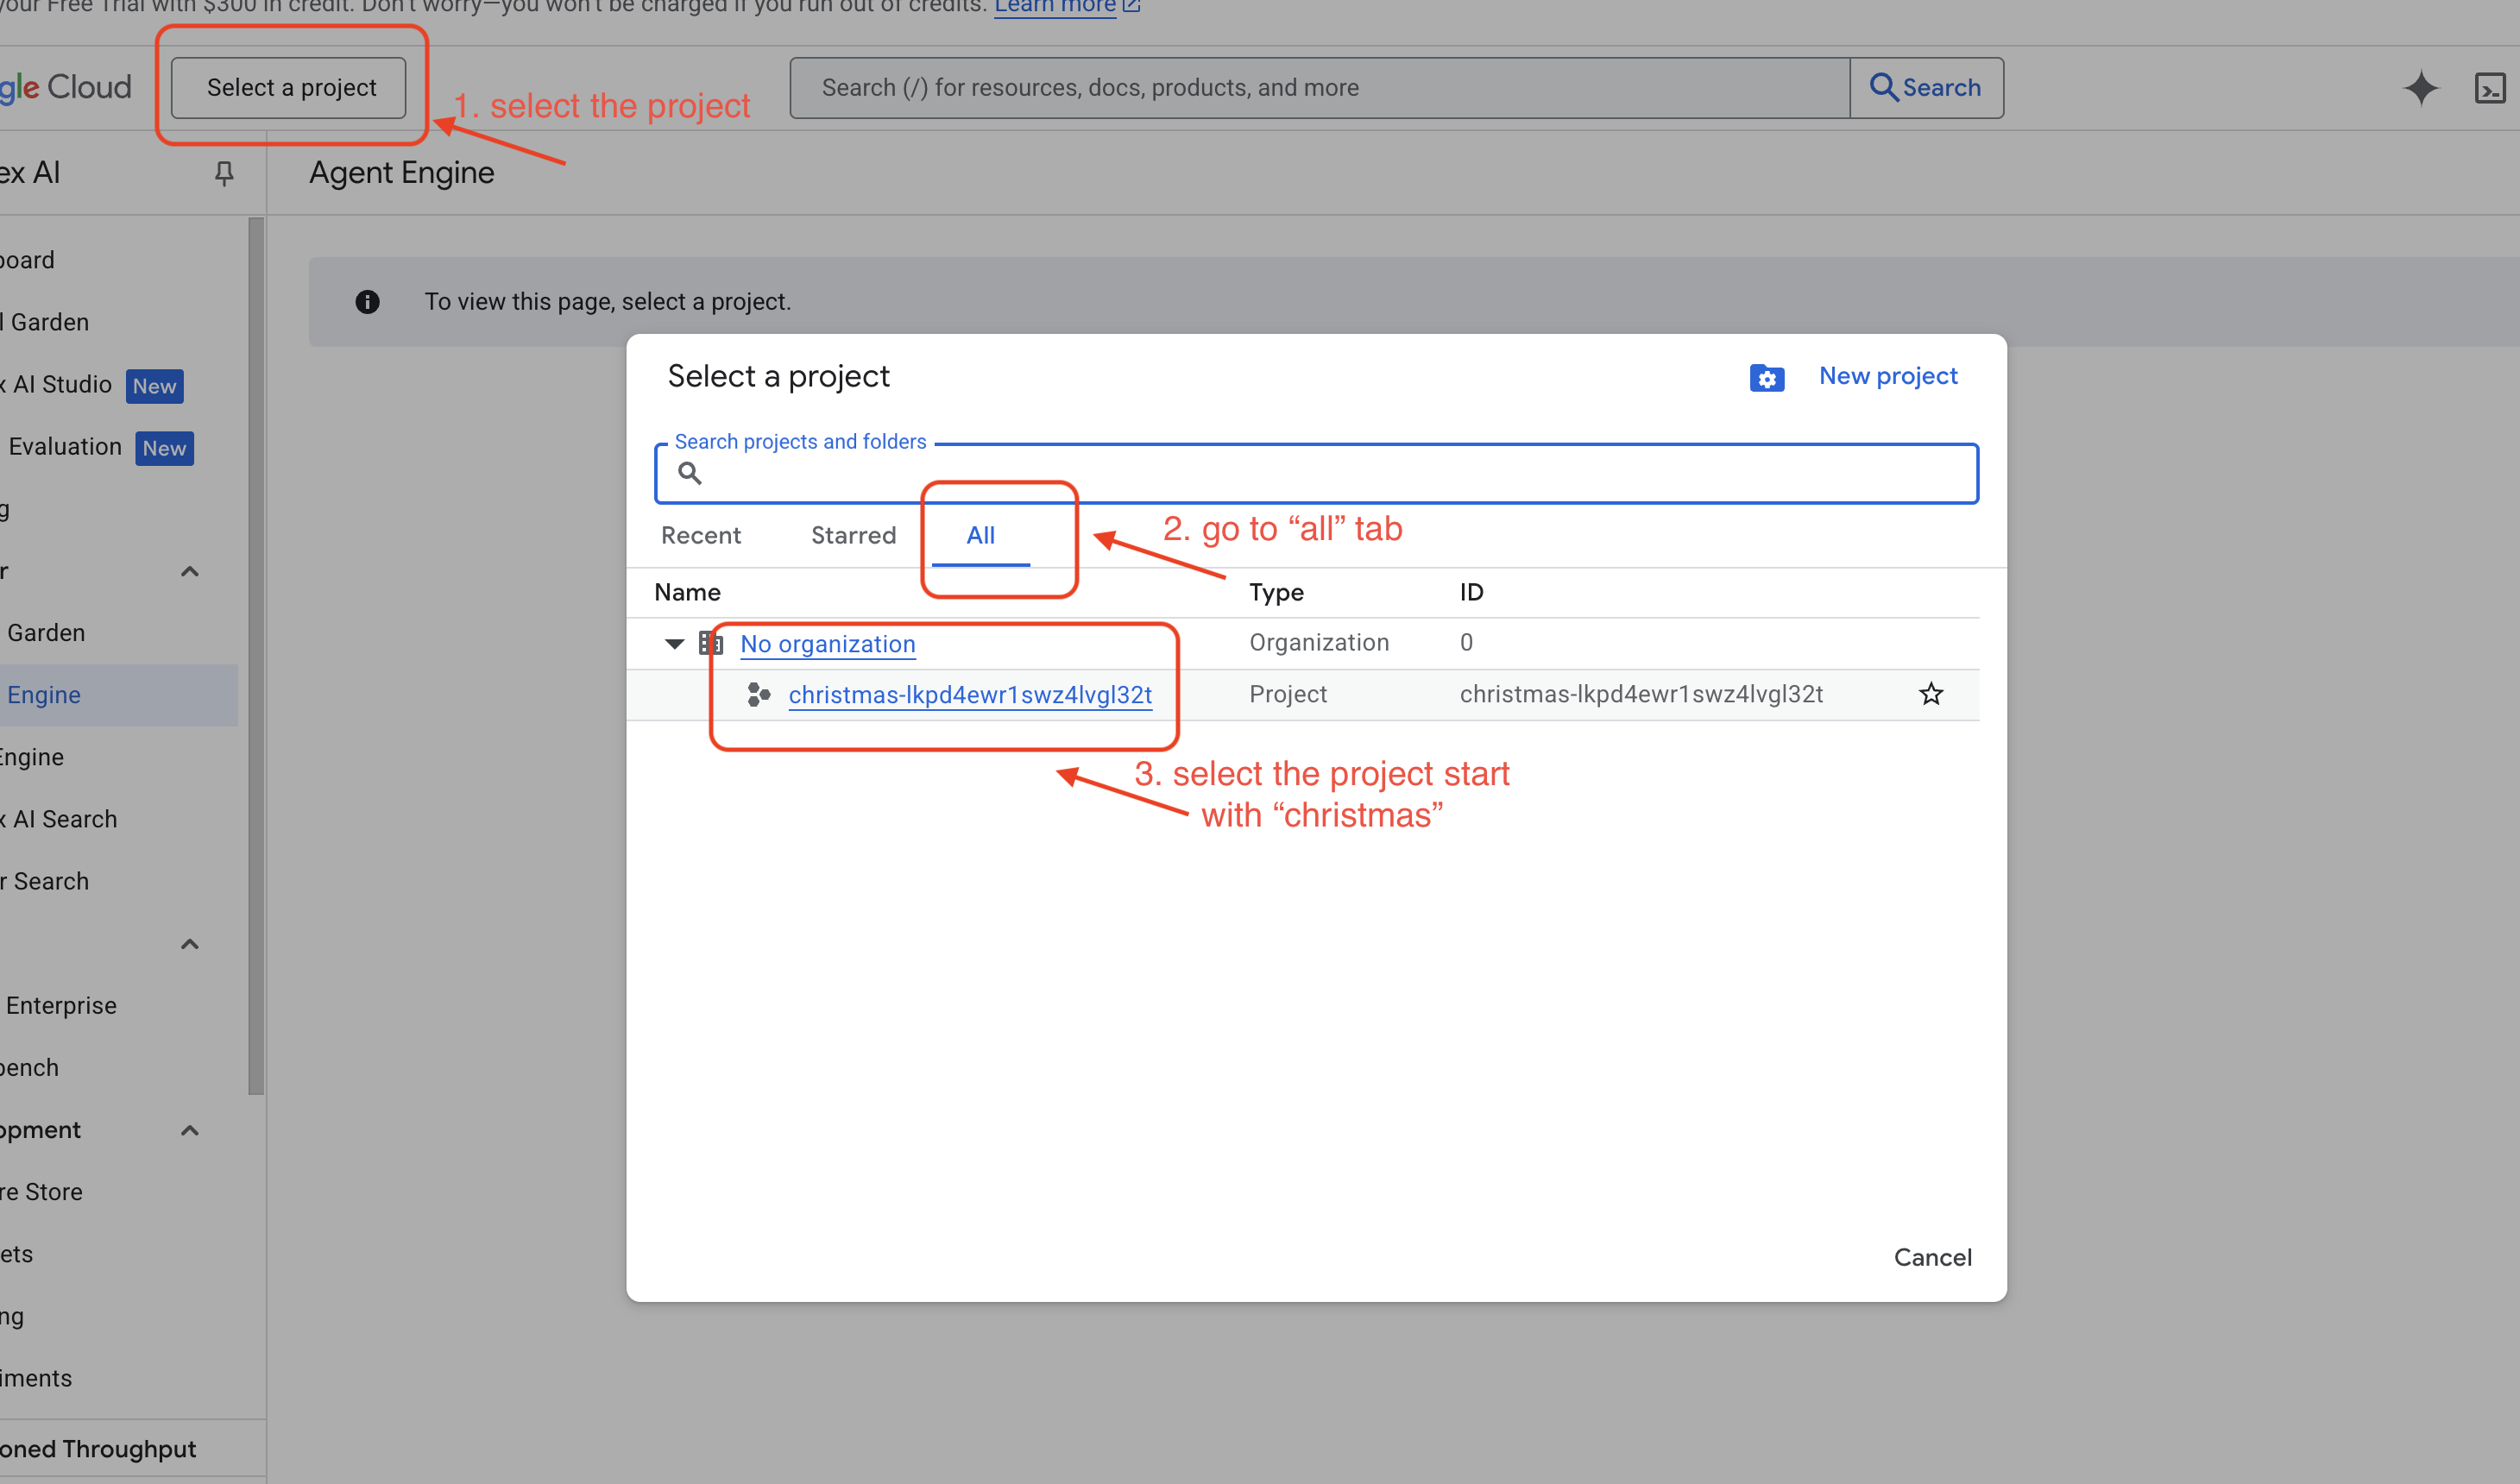The height and width of the screenshot is (1484, 2520).
Task: Open the Gemini AI assistant icon
Action: 2421,88
